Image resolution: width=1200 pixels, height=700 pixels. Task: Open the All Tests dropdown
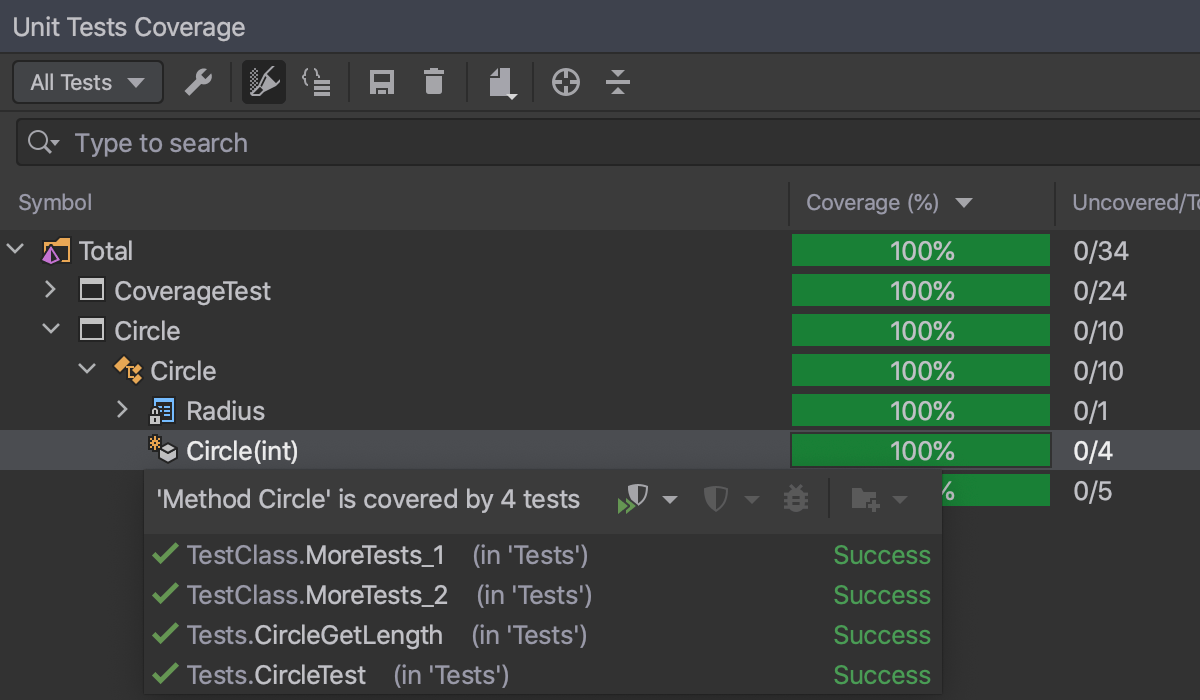(88, 82)
